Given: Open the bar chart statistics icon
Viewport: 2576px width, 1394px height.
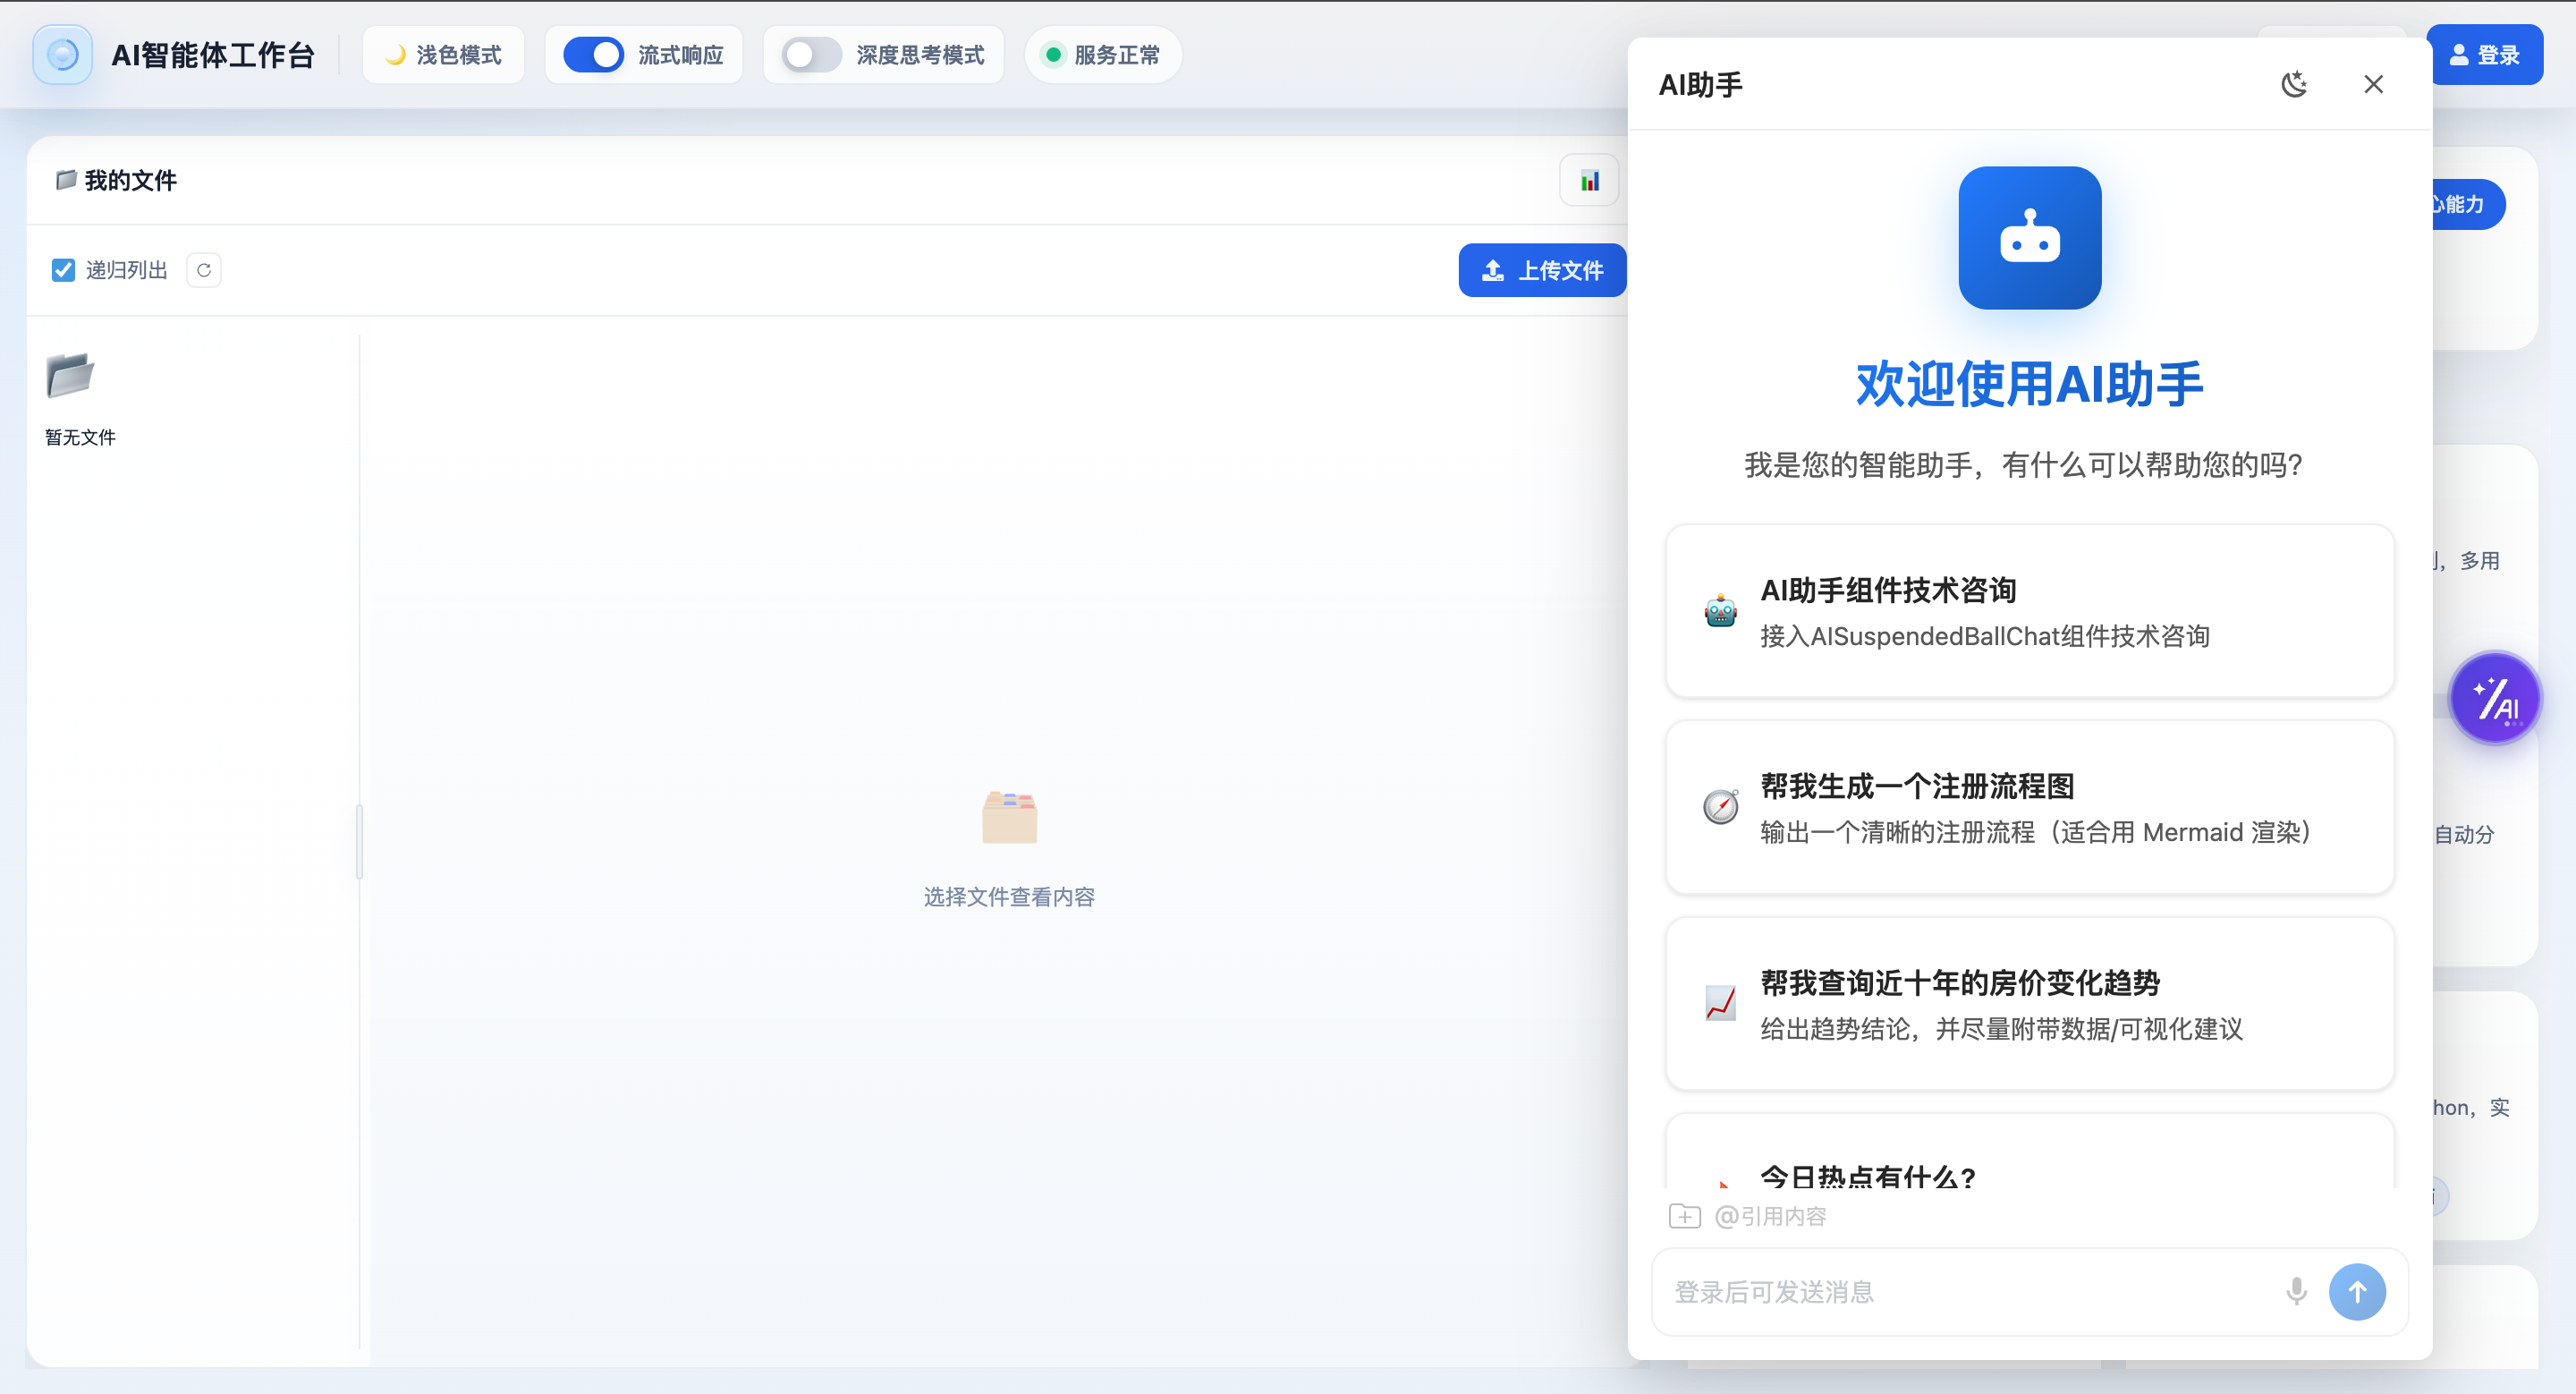Looking at the screenshot, I should click(1589, 181).
